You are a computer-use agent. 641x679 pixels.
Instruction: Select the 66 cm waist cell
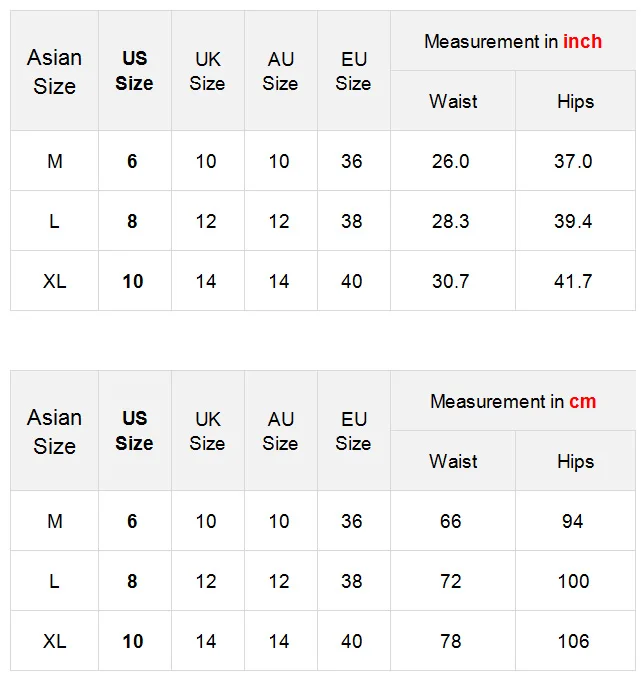pyautogui.click(x=451, y=521)
